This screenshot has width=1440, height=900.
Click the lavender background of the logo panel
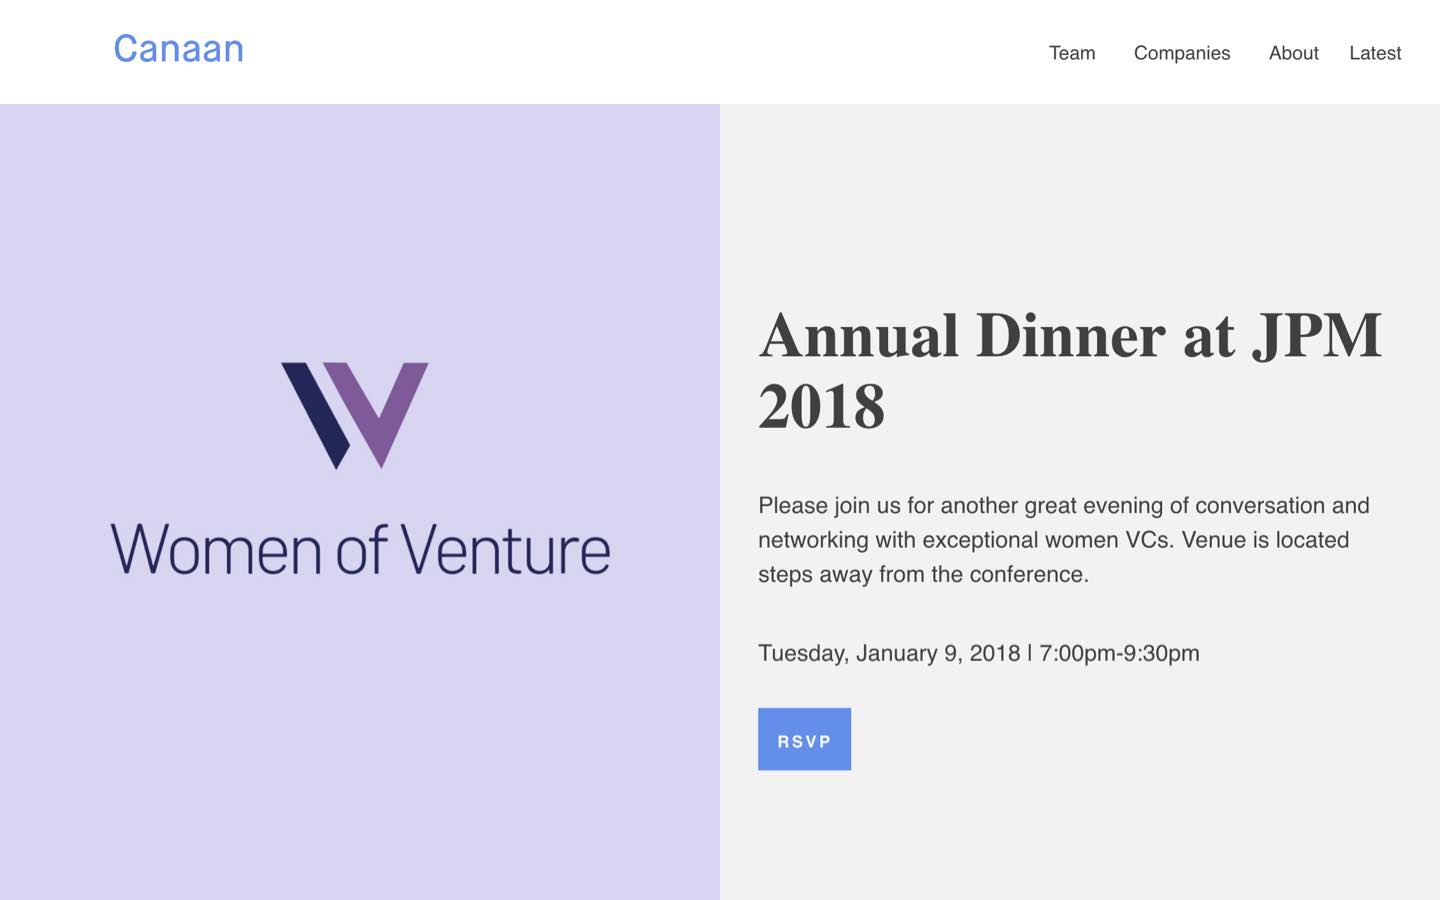pos(360,760)
